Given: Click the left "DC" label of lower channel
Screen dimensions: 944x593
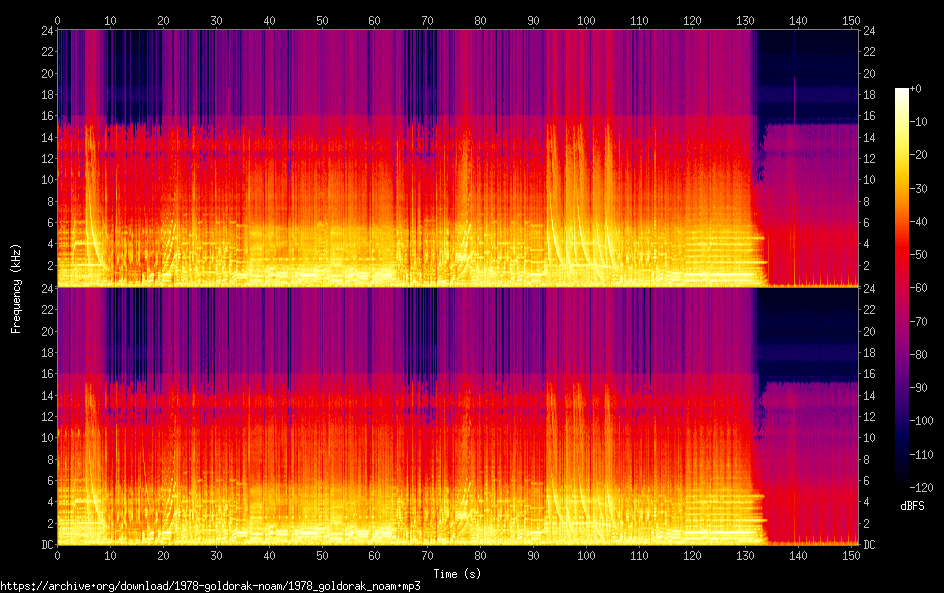Looking at the screenshot, I should coord(47,545).
